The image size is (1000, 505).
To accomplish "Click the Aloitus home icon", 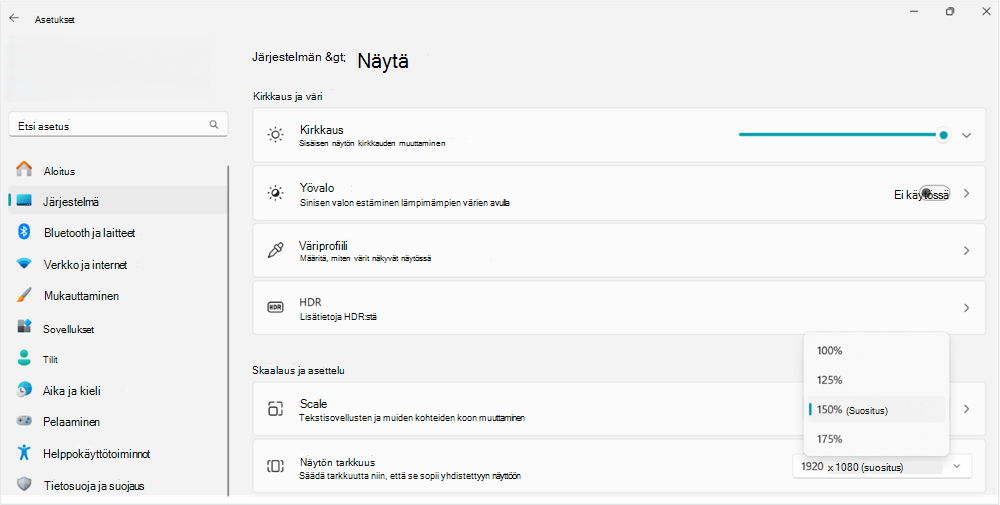I will (x=24, y=170).
